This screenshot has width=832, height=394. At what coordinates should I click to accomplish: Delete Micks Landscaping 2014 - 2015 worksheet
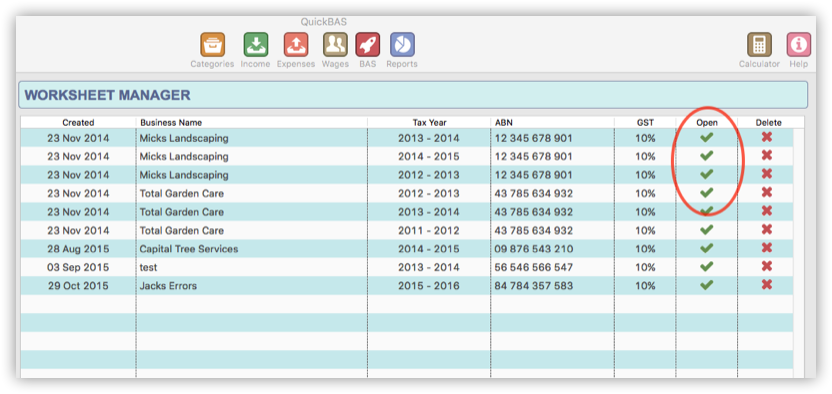coord(766,156)
